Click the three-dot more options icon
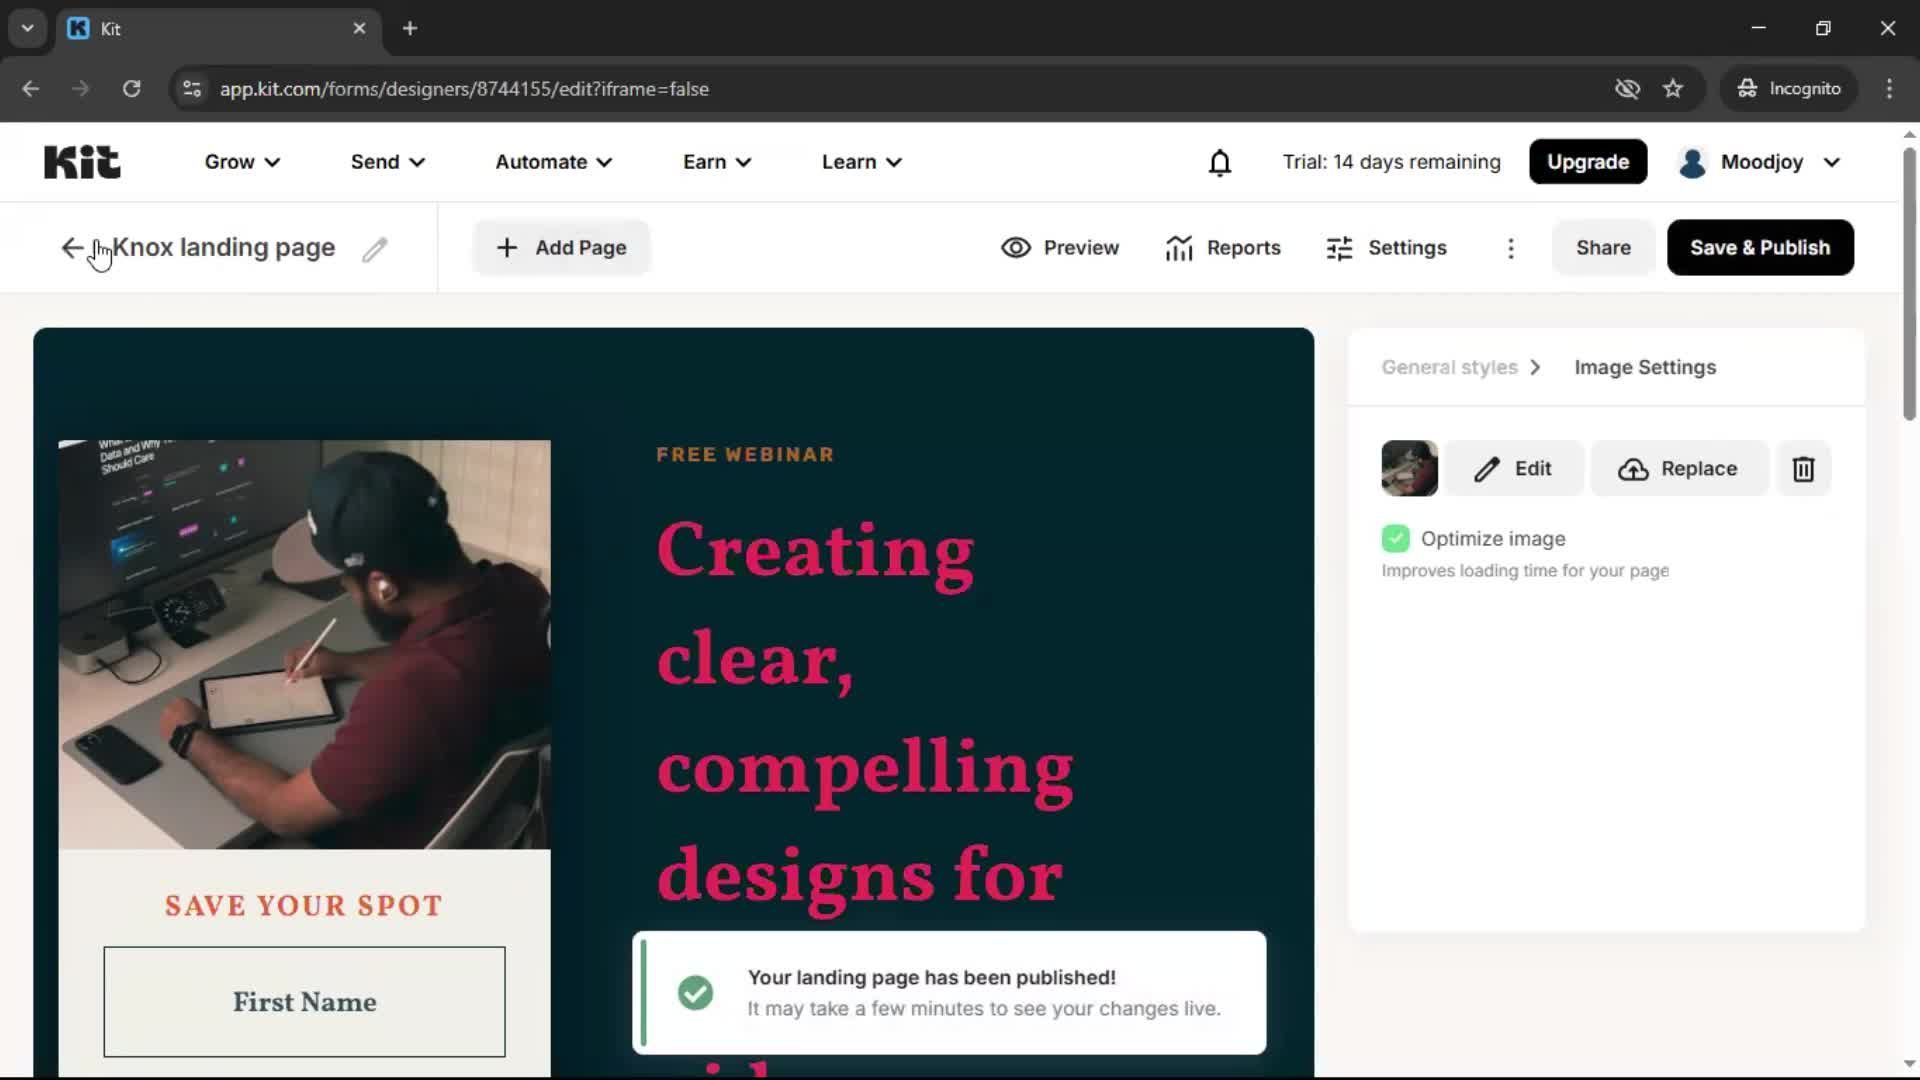This screenshot has height=1080, width=1920. (x=1511, y=248)
